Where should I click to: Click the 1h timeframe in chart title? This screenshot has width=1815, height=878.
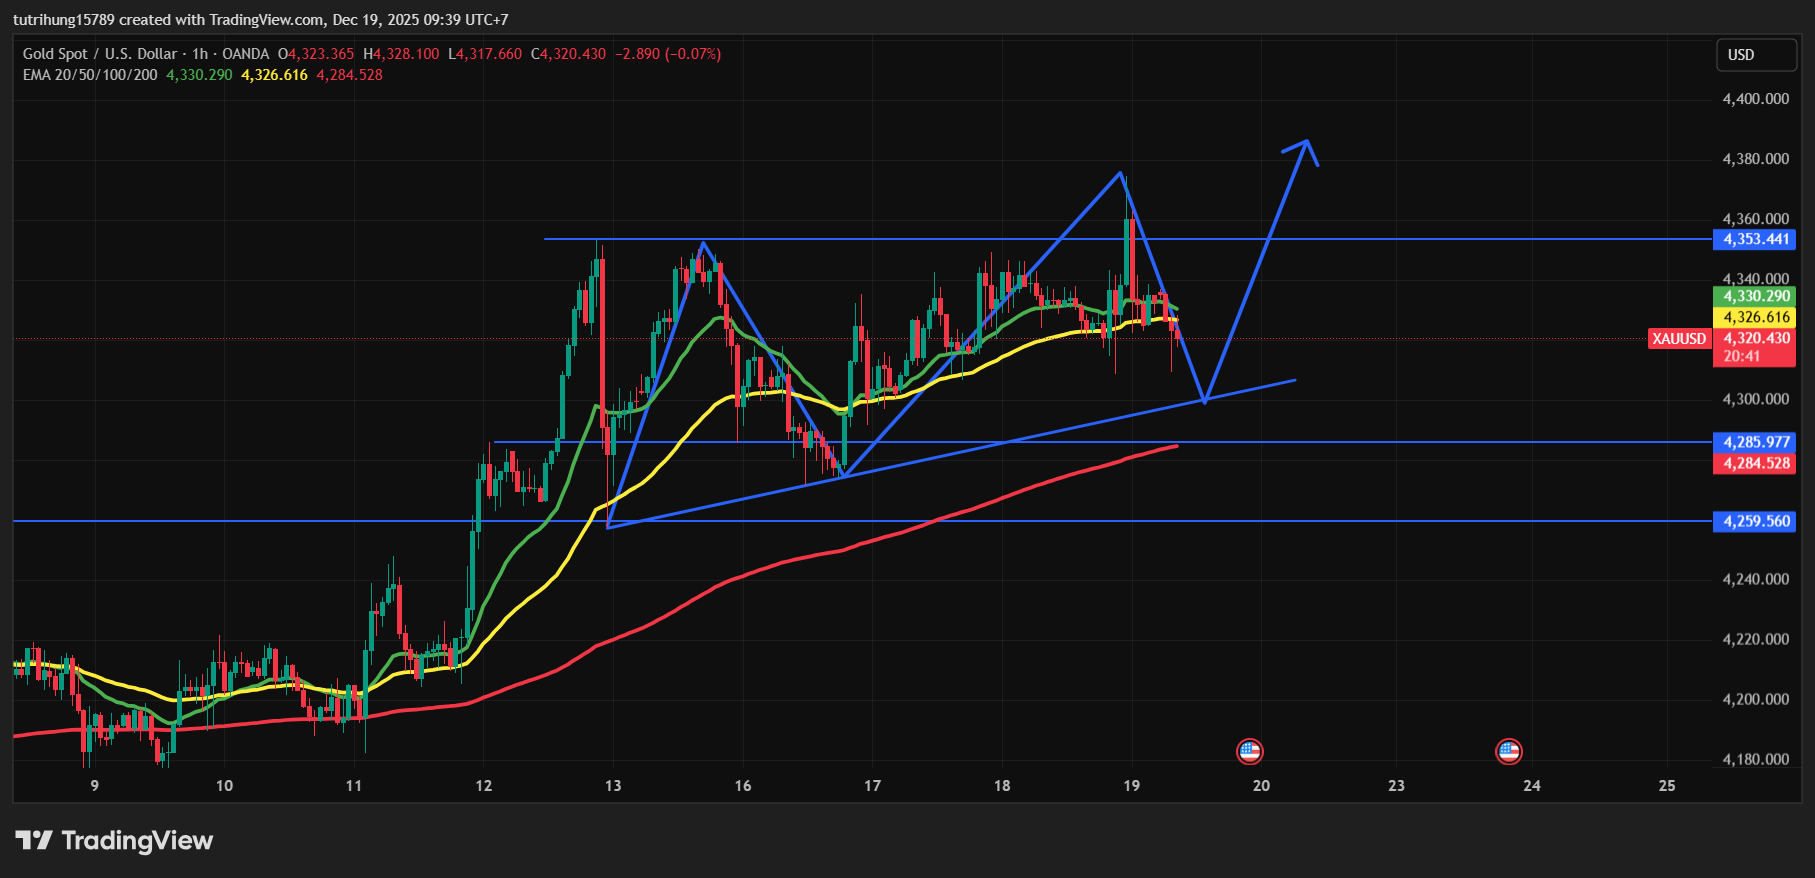200,54
